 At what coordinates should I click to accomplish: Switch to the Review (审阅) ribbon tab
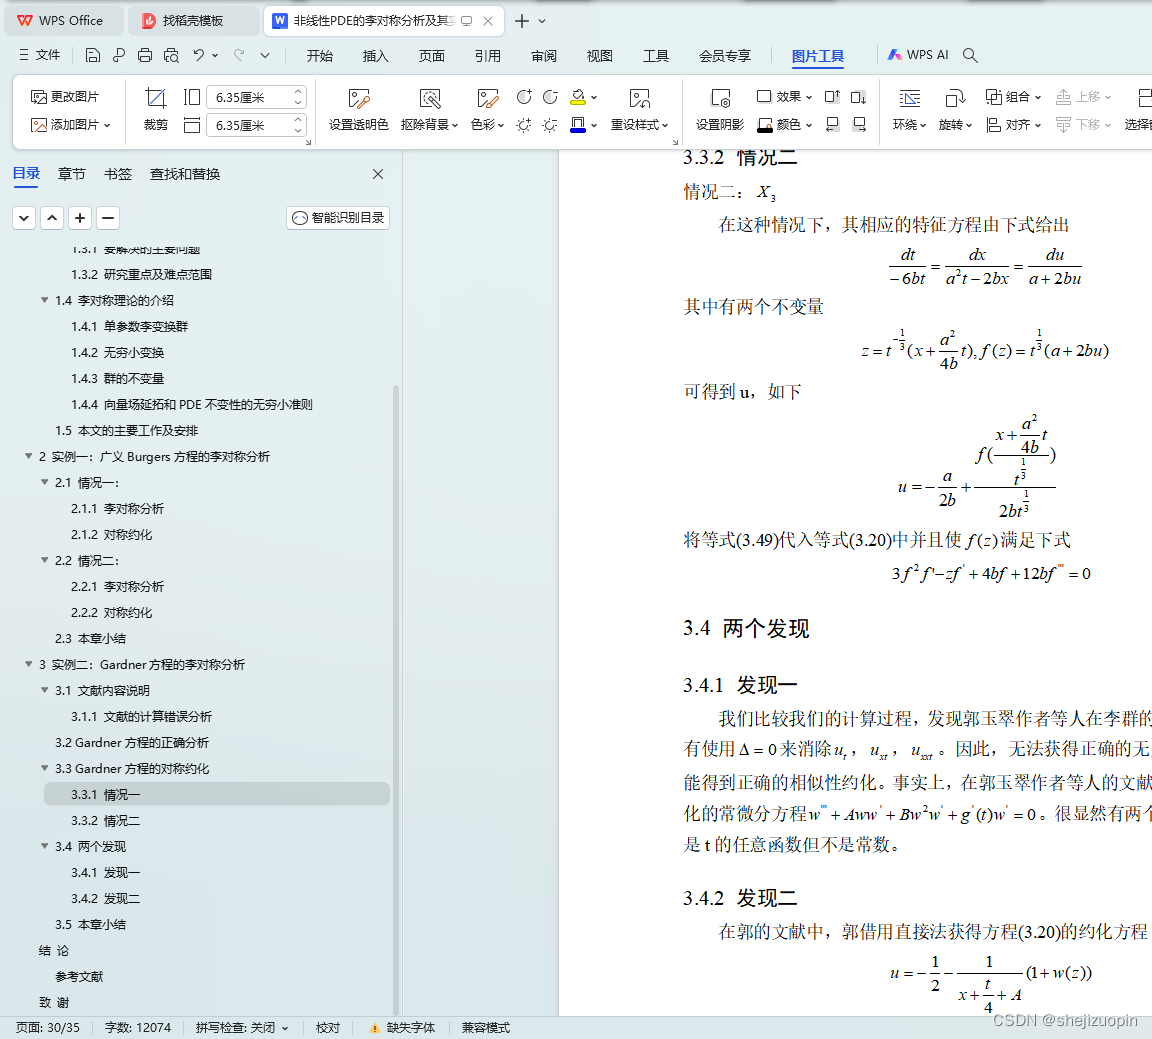tap(544, 56)
